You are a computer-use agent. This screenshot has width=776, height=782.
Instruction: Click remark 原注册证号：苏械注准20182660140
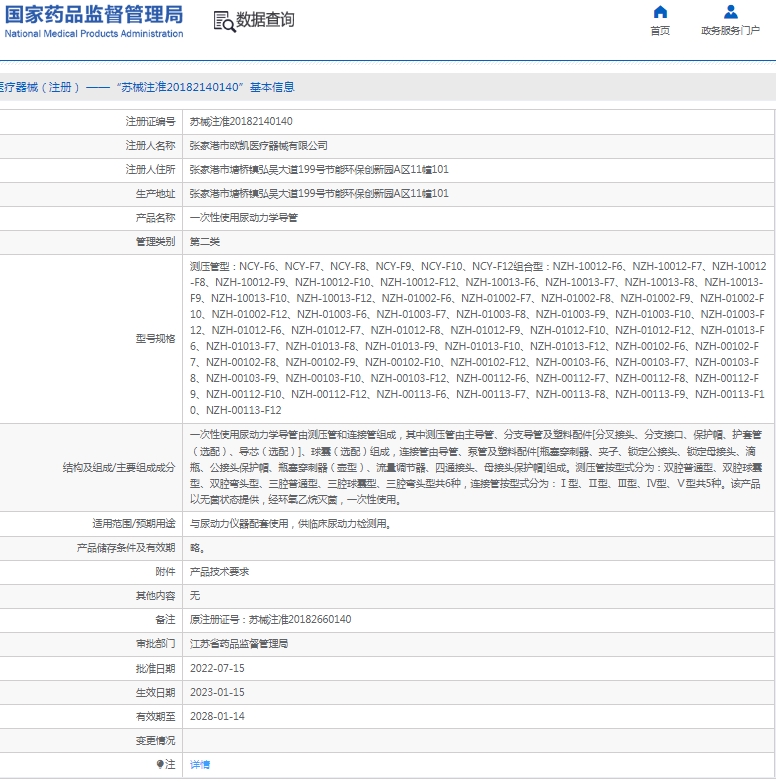tap(270, 619)
